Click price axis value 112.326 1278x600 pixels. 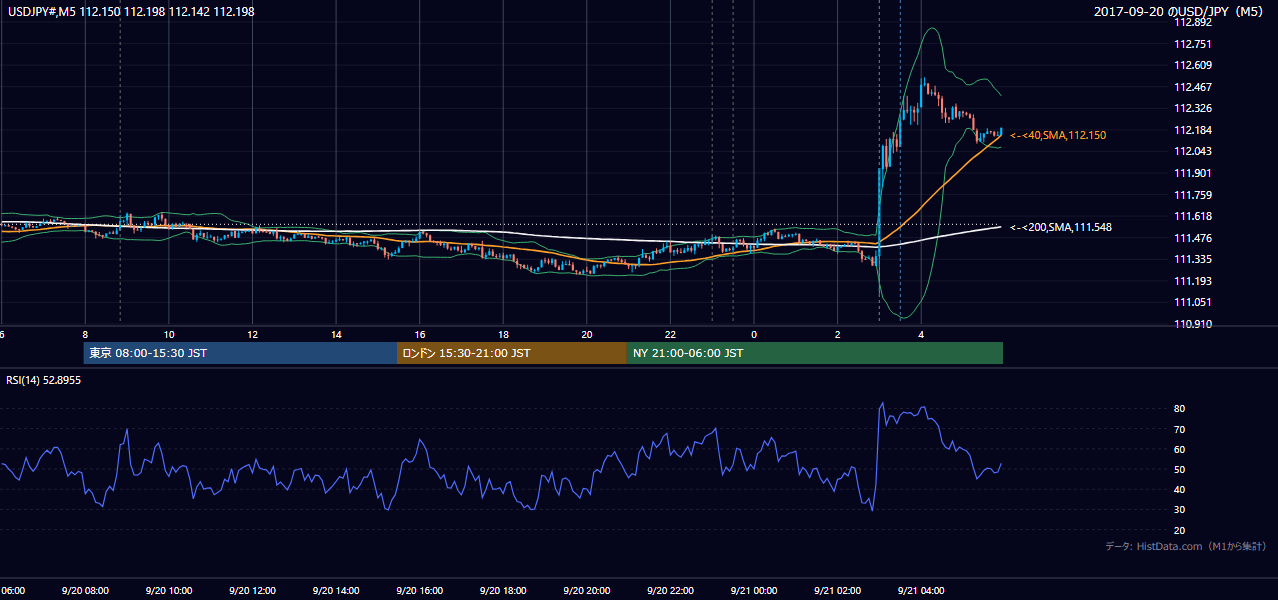tap(1195, 108)
